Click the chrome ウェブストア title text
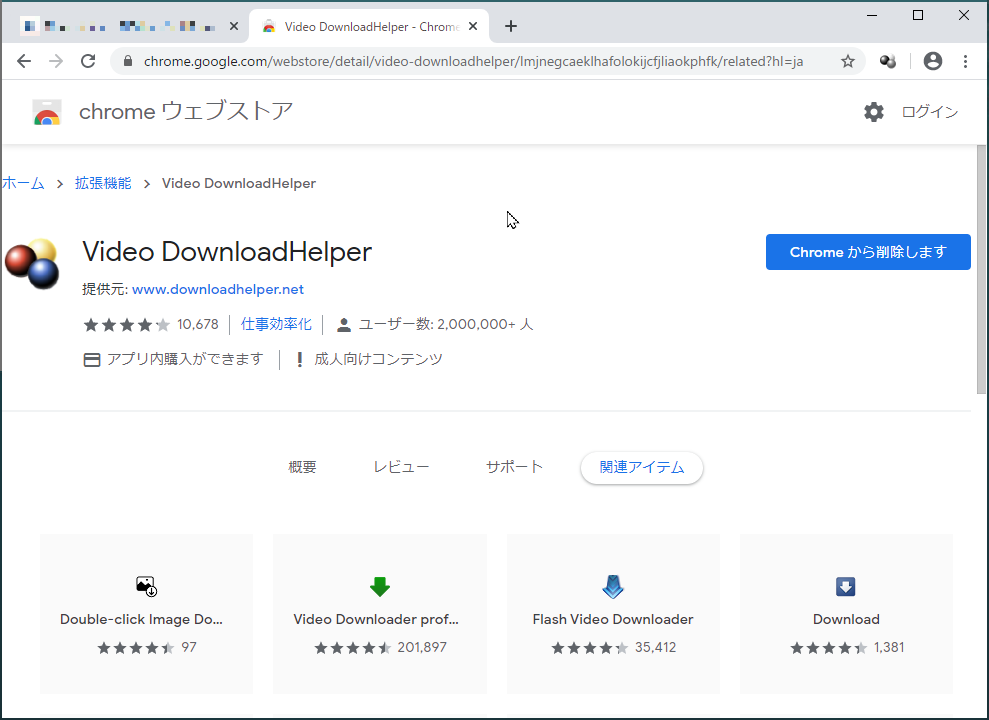 (x=186, y=112)
